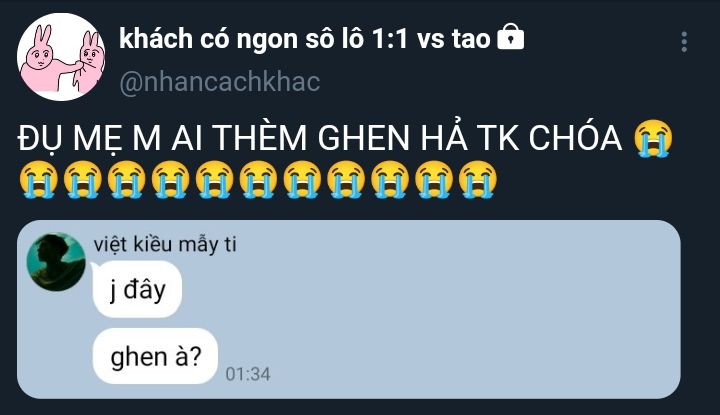
Task: Open the chat avatar of việt kiều mẫy ti
Action: tap(56, 262)
